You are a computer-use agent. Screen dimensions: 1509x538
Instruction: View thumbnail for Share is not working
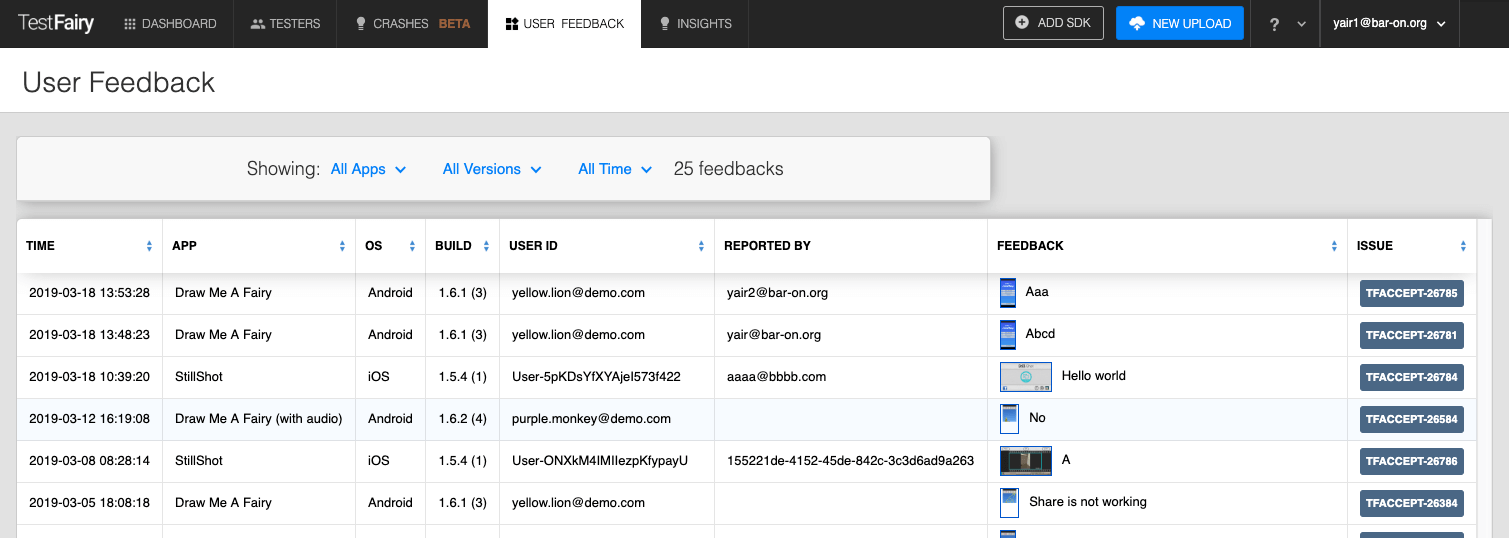coord(1009,502)
